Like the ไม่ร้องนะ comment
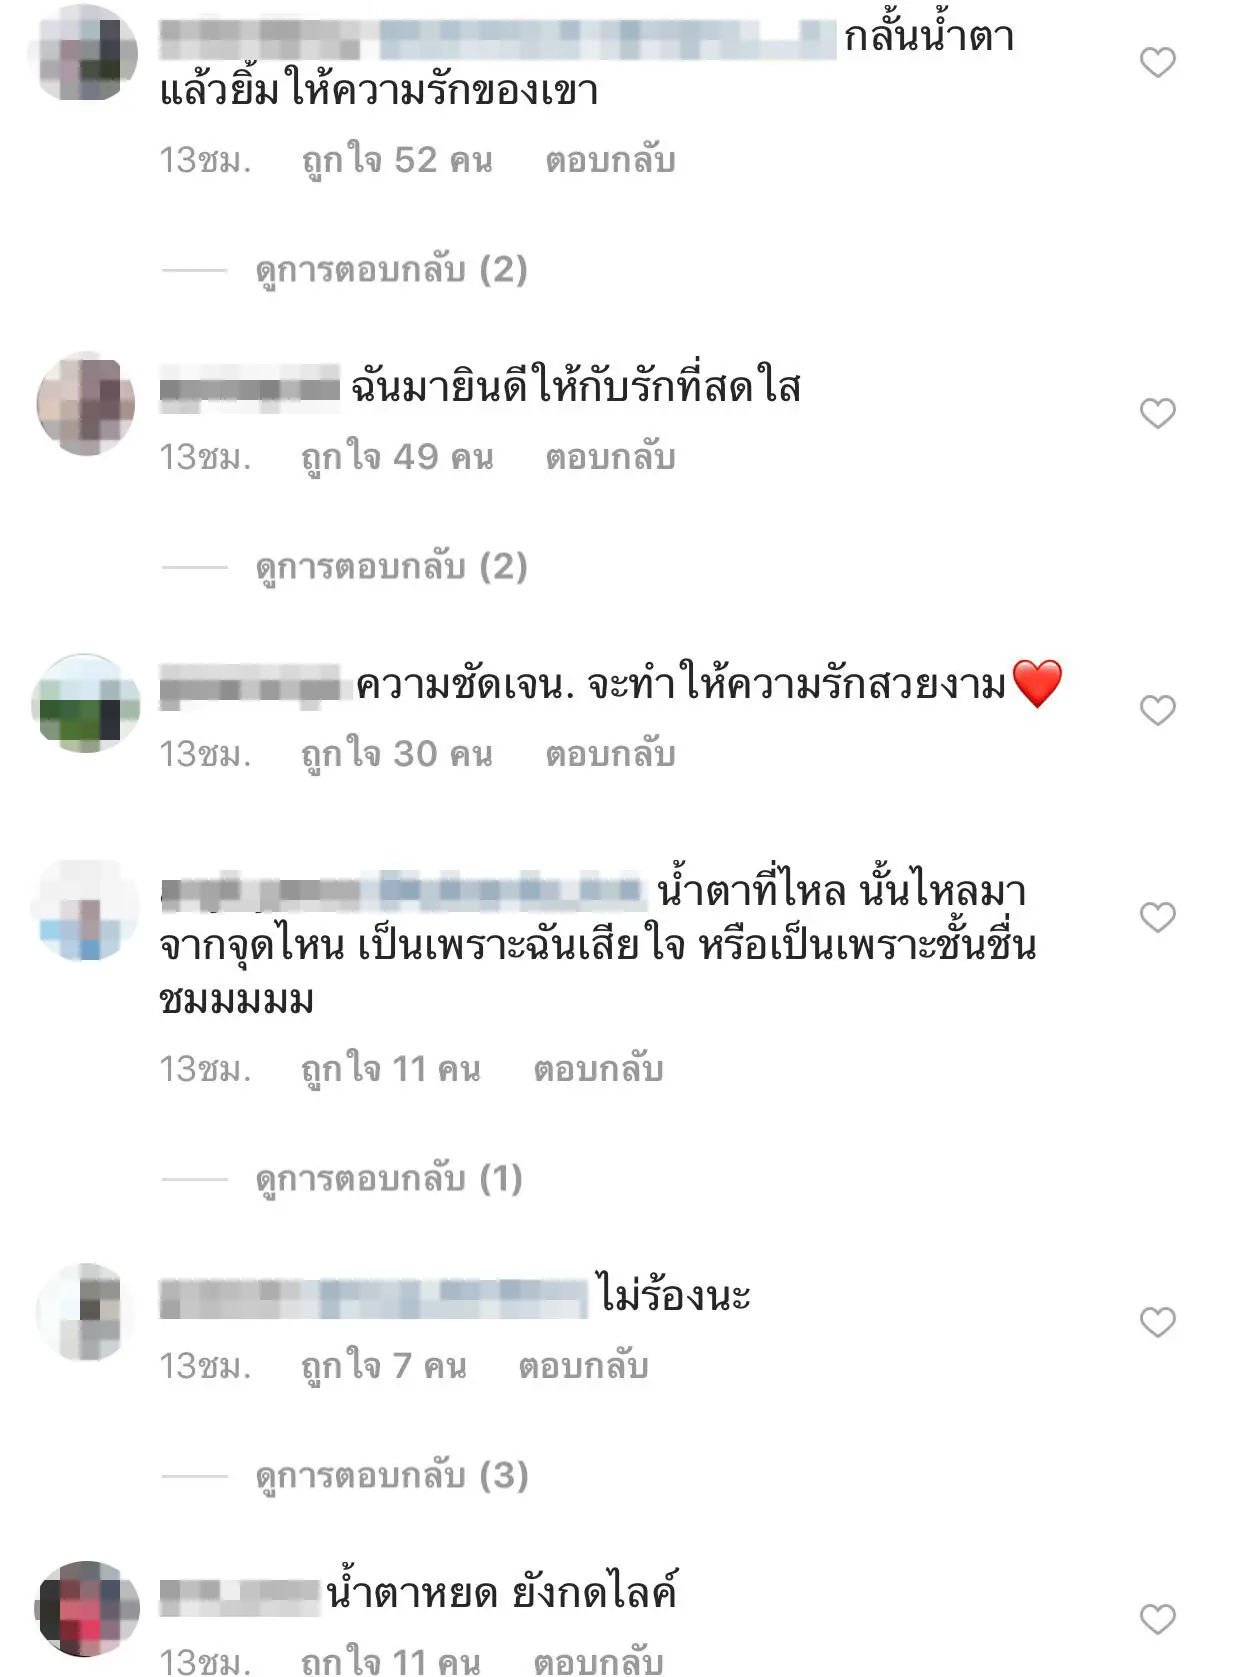Image resolution: width=1242 pixels, height=1677 pixels. click(1157, 1322)
